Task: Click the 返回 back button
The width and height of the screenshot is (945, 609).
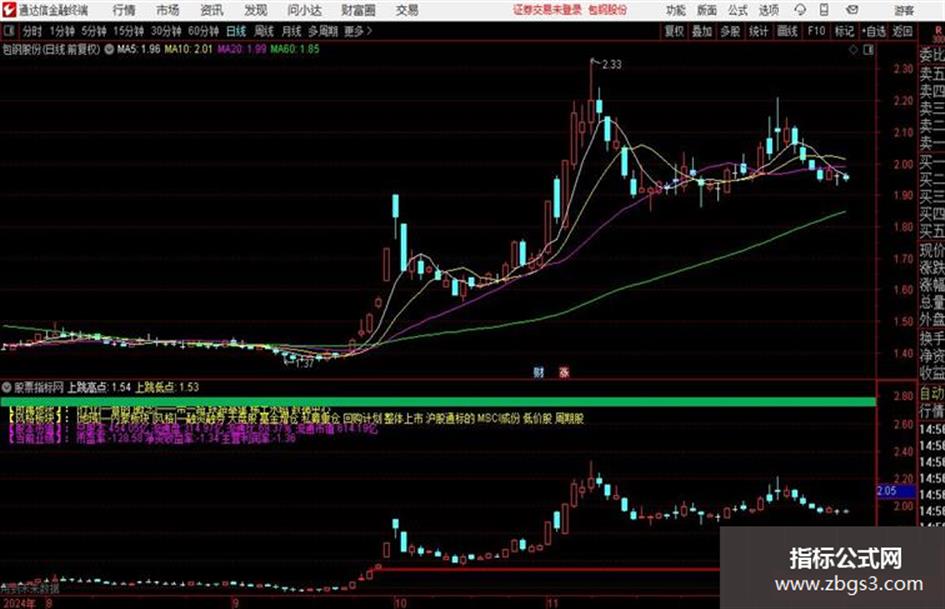Action: pyautogui.click(x=902, y=31)
